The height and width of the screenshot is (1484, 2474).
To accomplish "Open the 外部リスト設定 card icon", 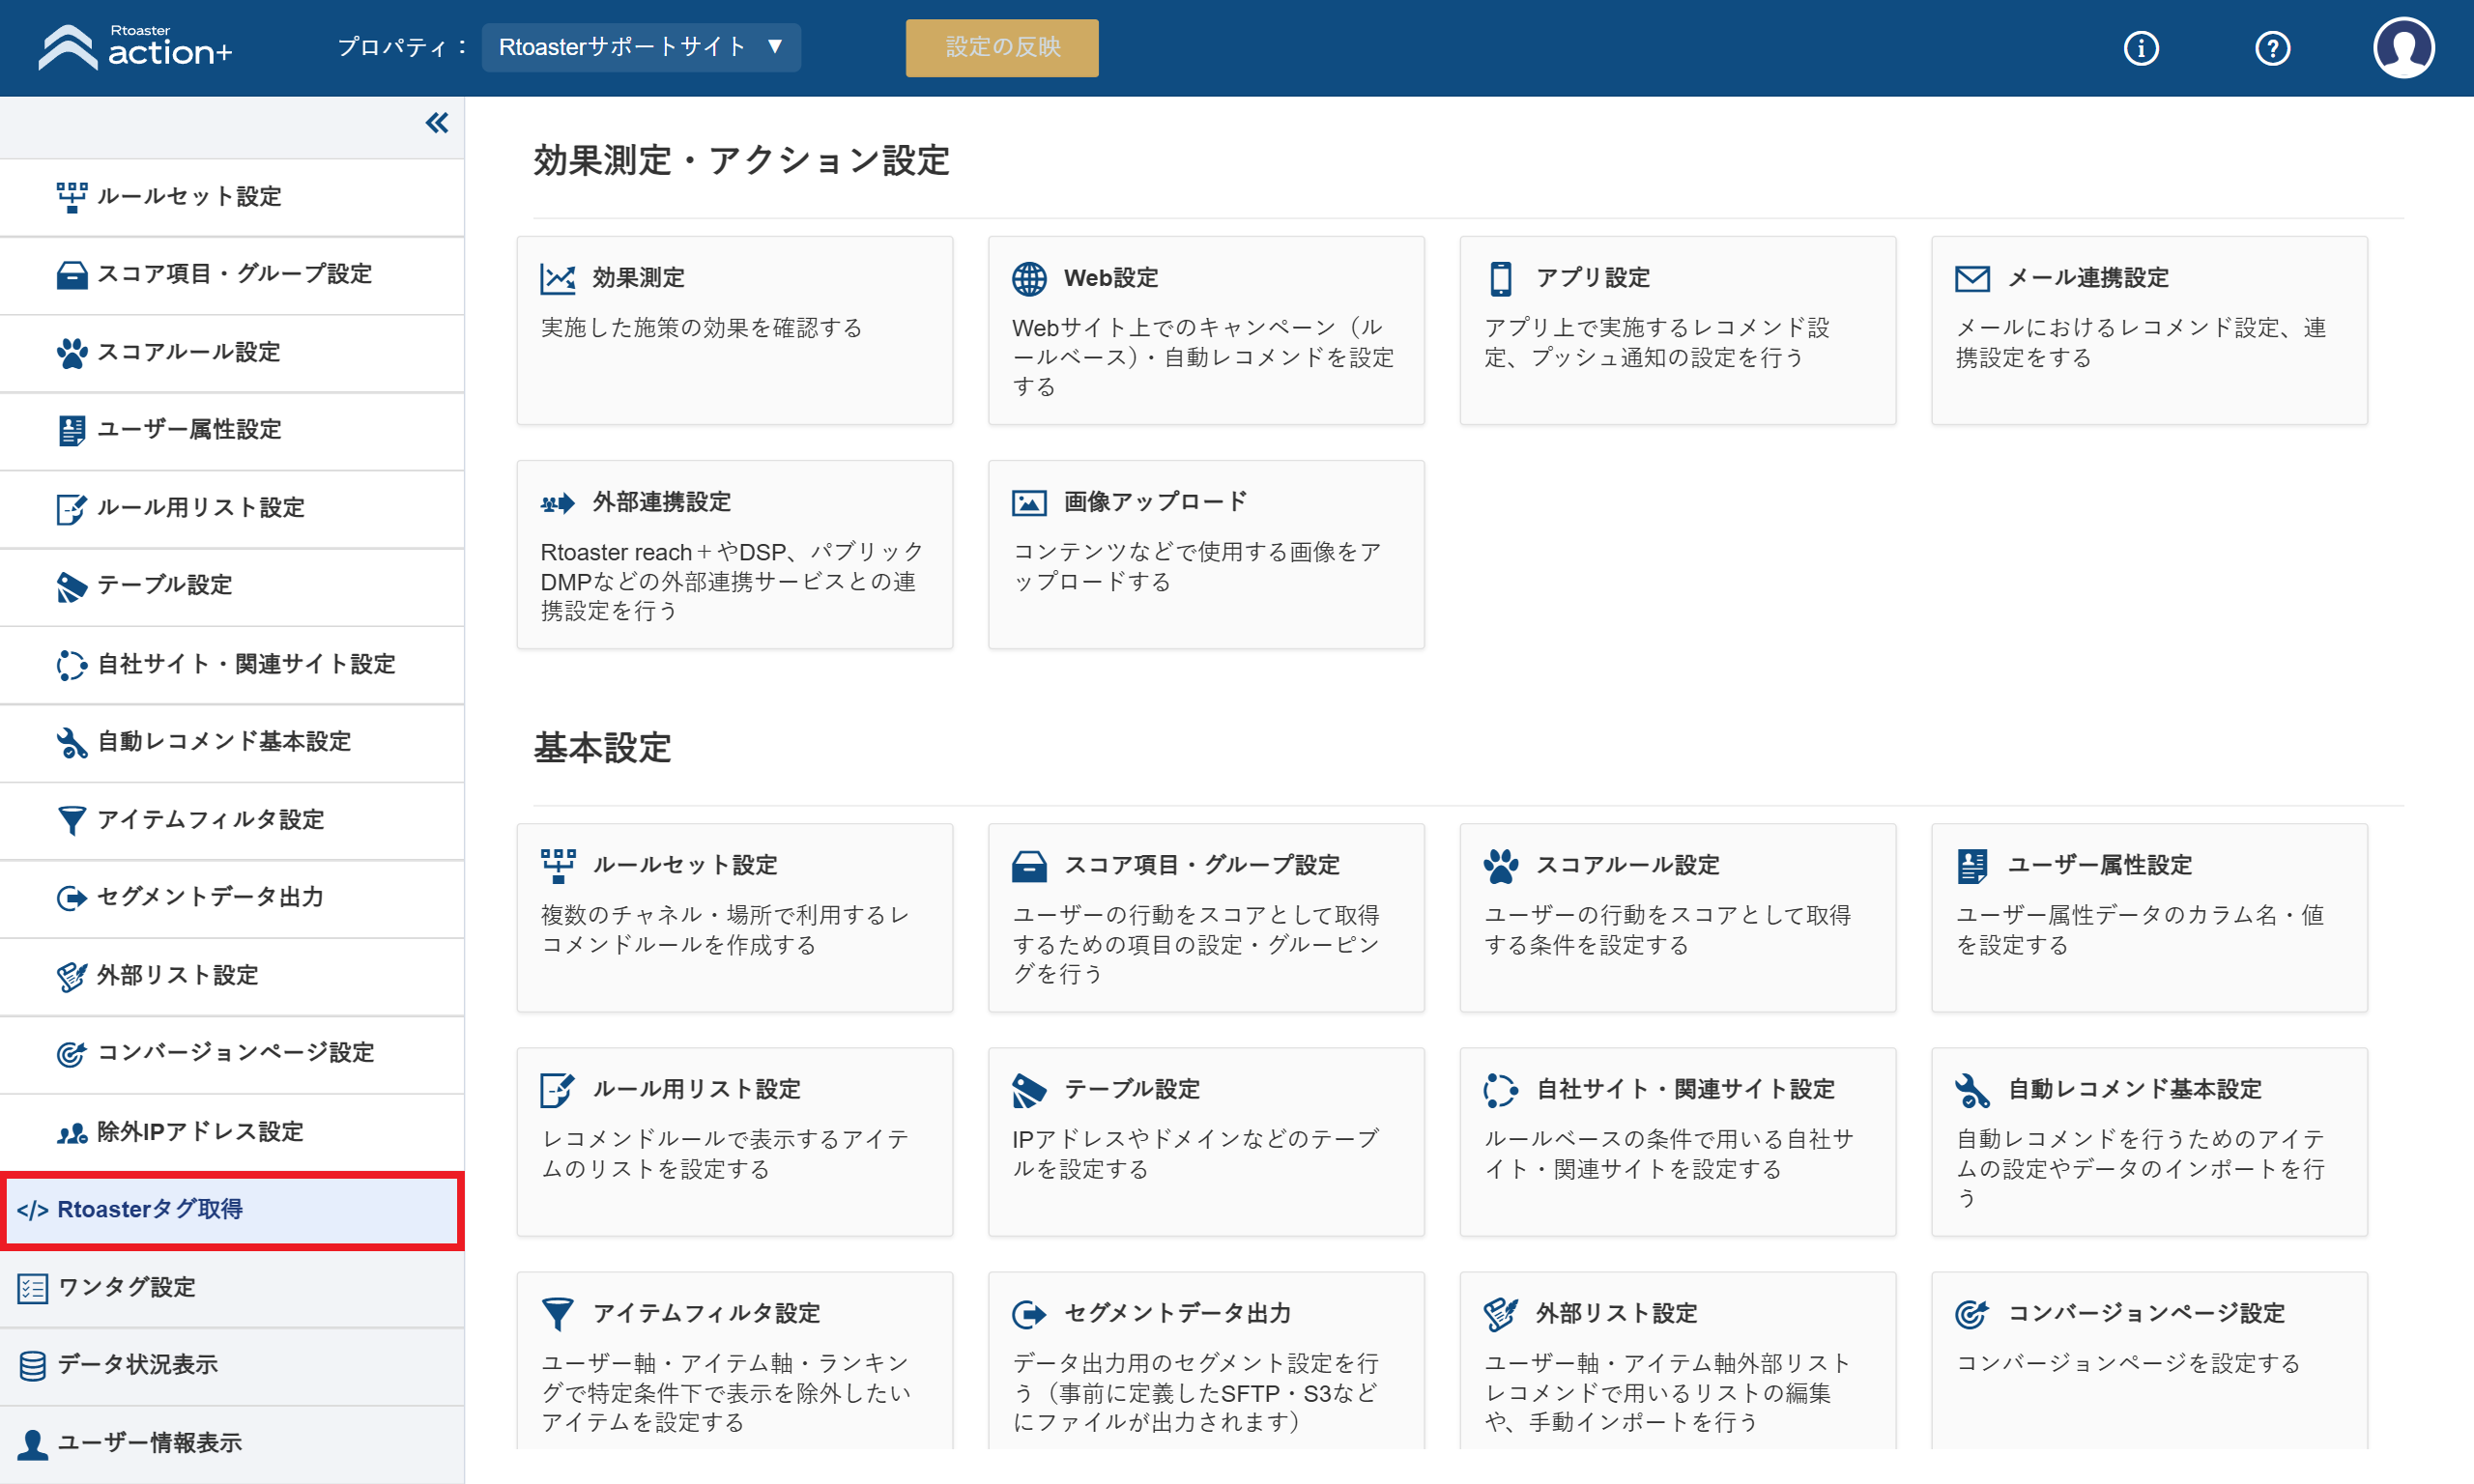I will pyautogui.click(x=1501, y=1314).
